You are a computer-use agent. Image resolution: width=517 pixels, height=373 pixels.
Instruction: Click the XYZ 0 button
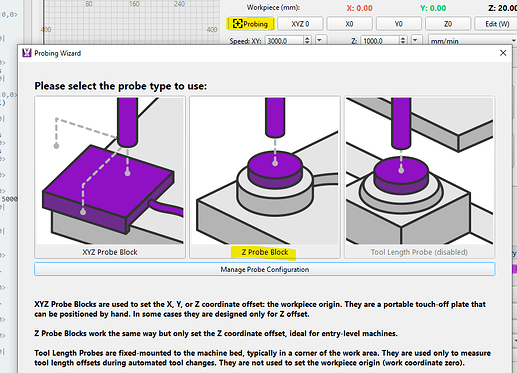[x=300, y=24]
